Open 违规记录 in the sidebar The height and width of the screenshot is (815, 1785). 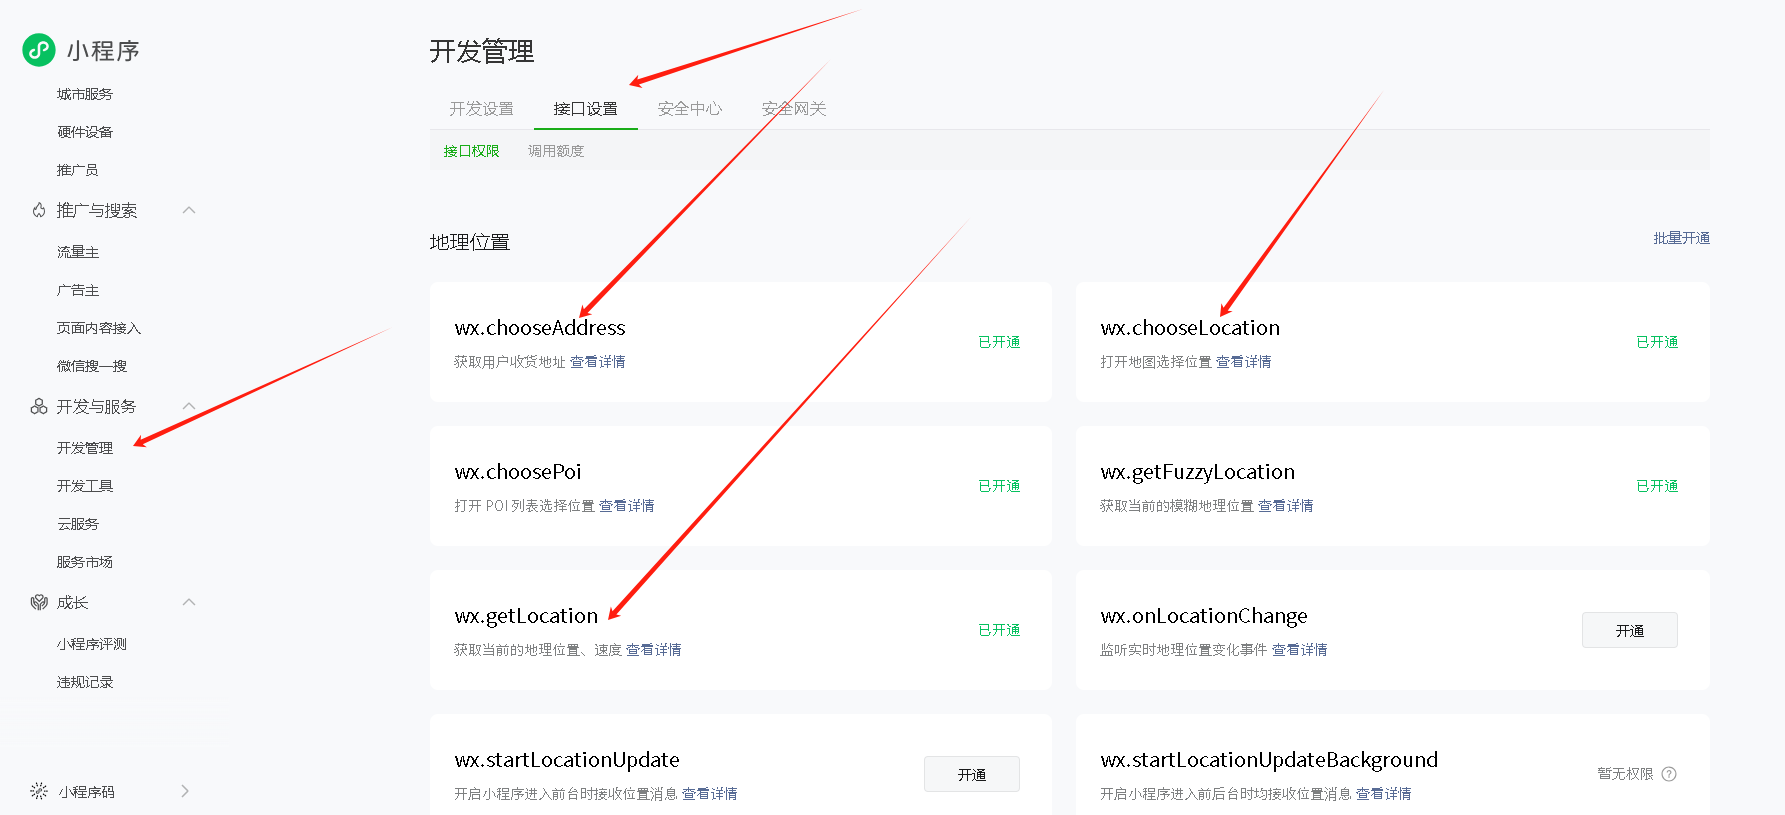(x=85, y=682)
